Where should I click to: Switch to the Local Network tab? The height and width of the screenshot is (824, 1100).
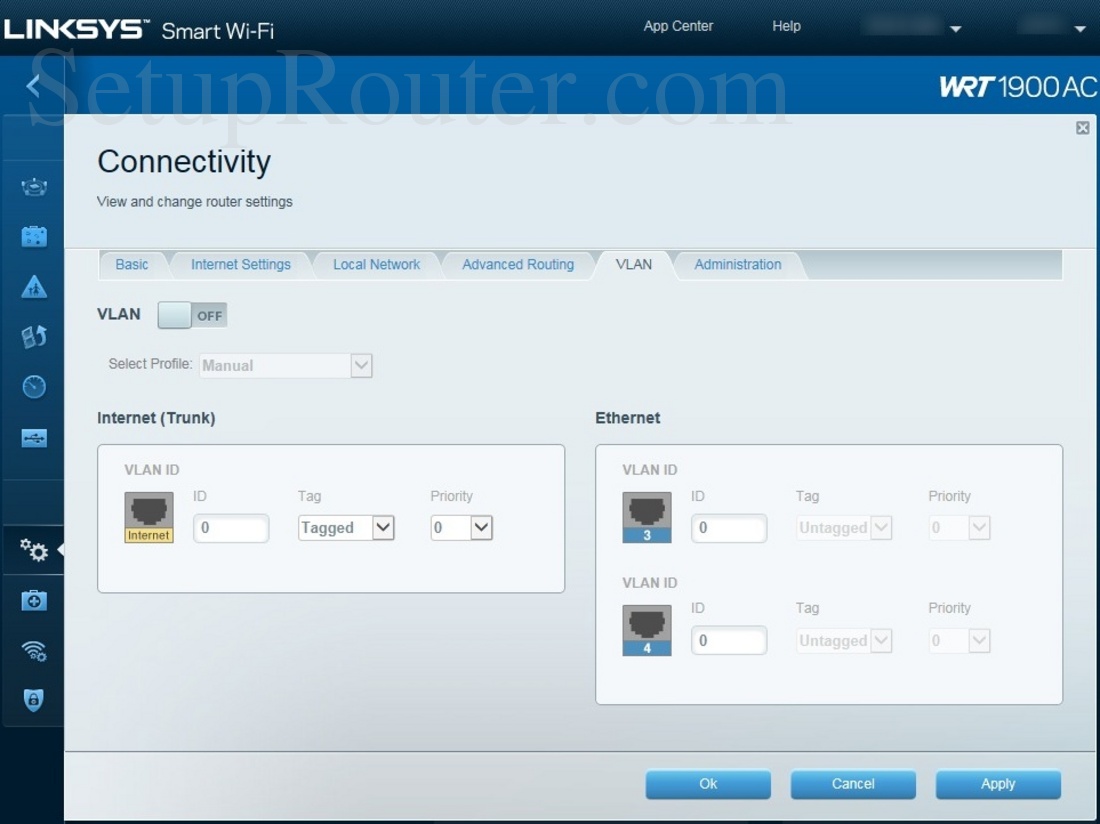tap(376, 264)
